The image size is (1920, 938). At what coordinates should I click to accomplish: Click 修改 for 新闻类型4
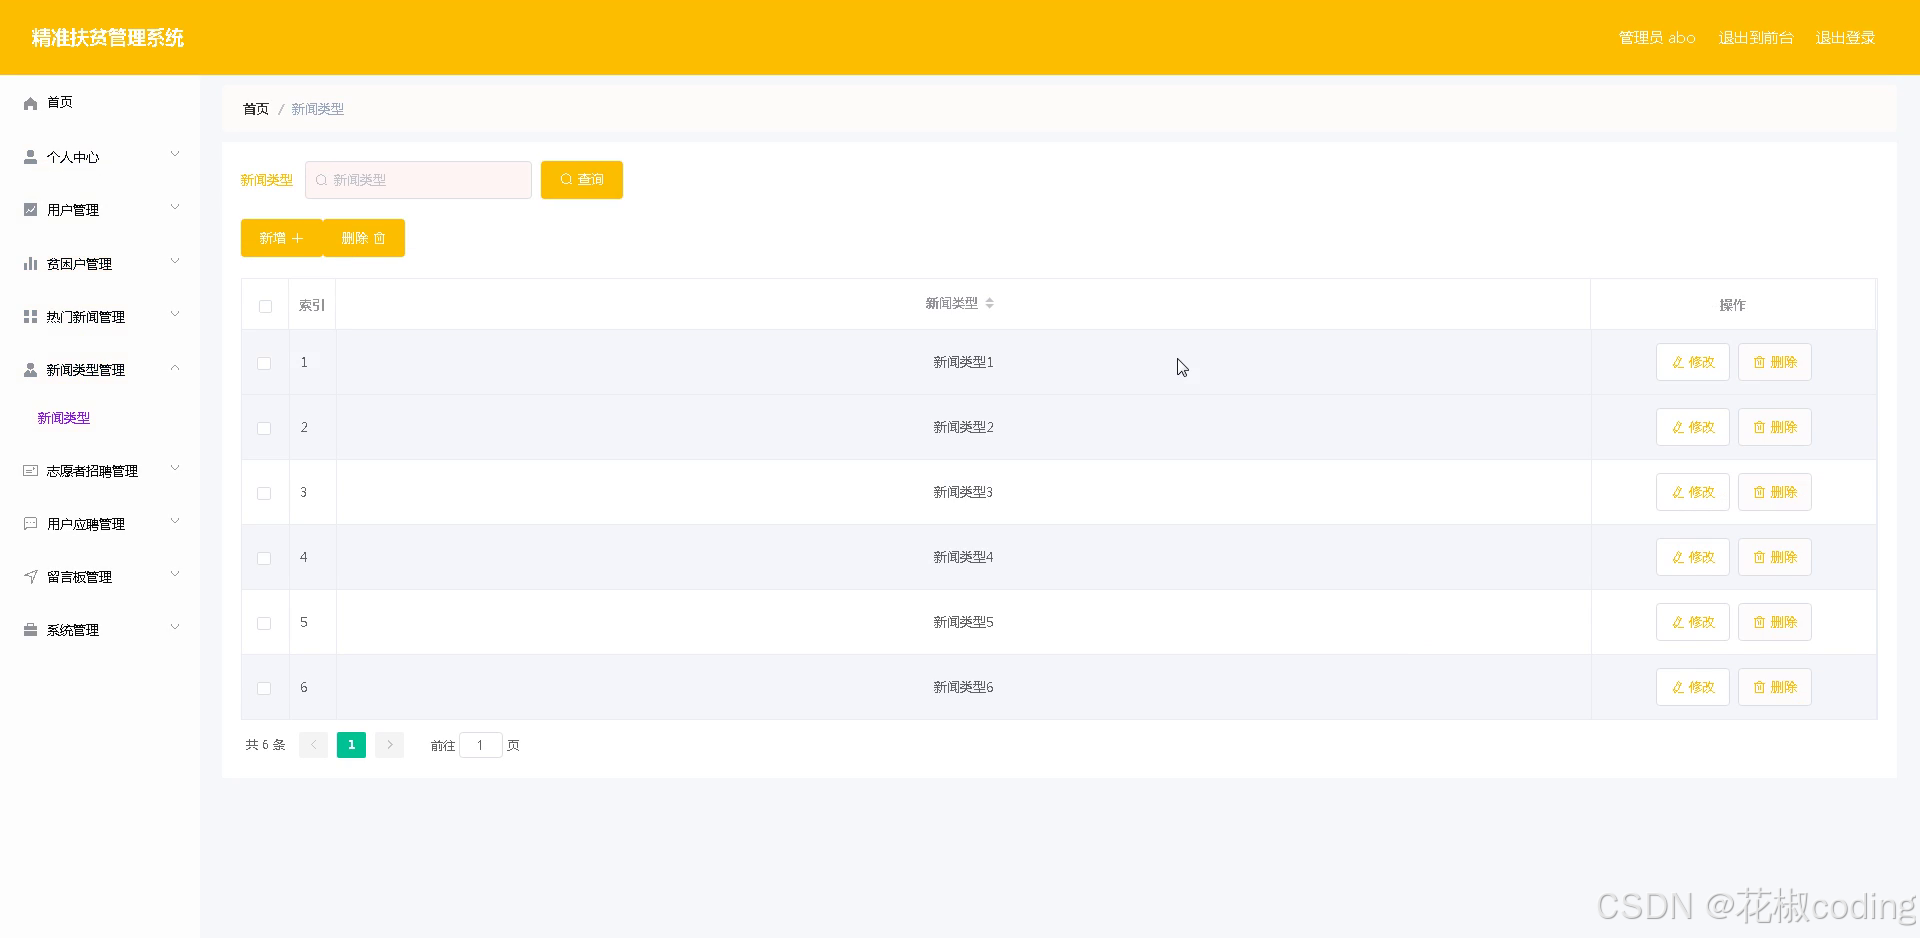coord(1693,557)
